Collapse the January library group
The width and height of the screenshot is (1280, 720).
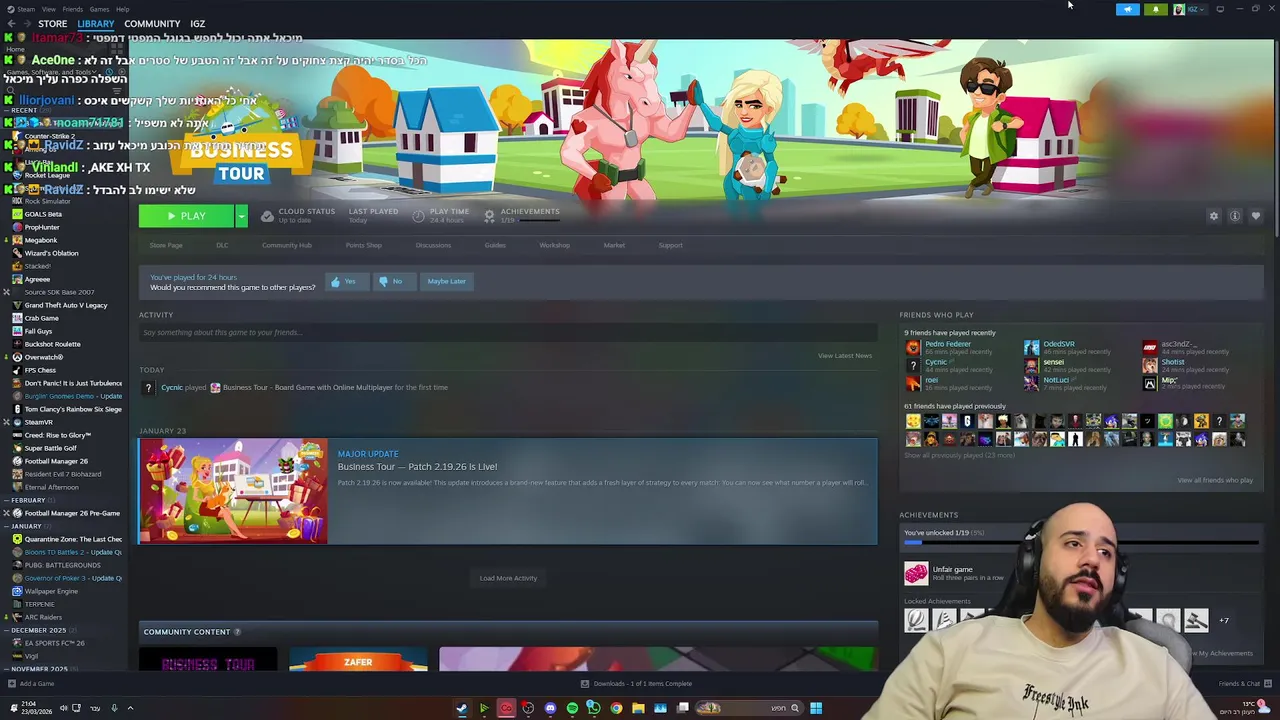point(25,526)
